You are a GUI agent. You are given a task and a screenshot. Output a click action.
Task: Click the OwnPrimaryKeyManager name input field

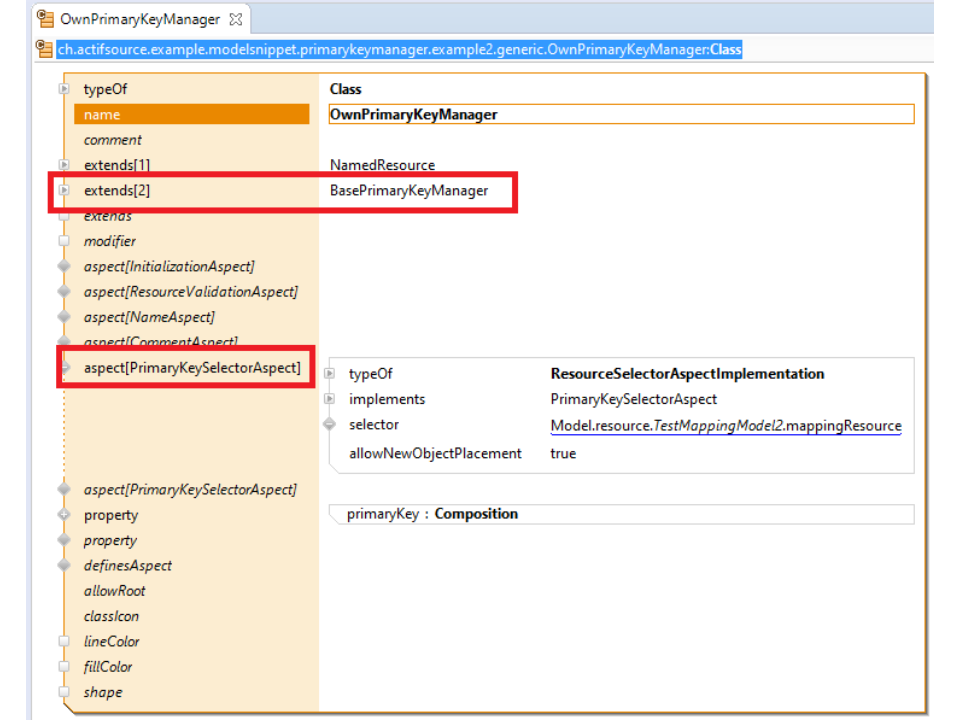[x=620, y=114]
